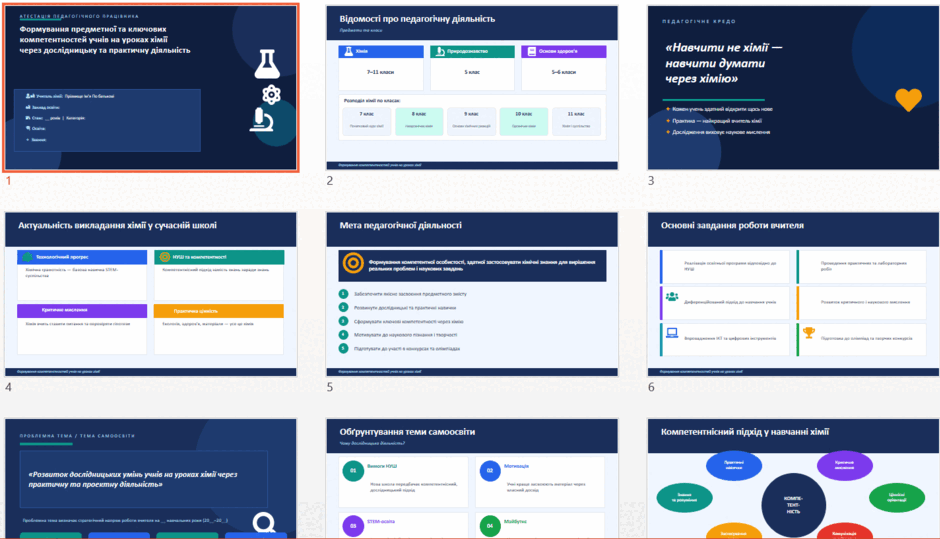Select the slide 7 self-education topic thumbnail

pyautogui.click(x=150, y=478)
